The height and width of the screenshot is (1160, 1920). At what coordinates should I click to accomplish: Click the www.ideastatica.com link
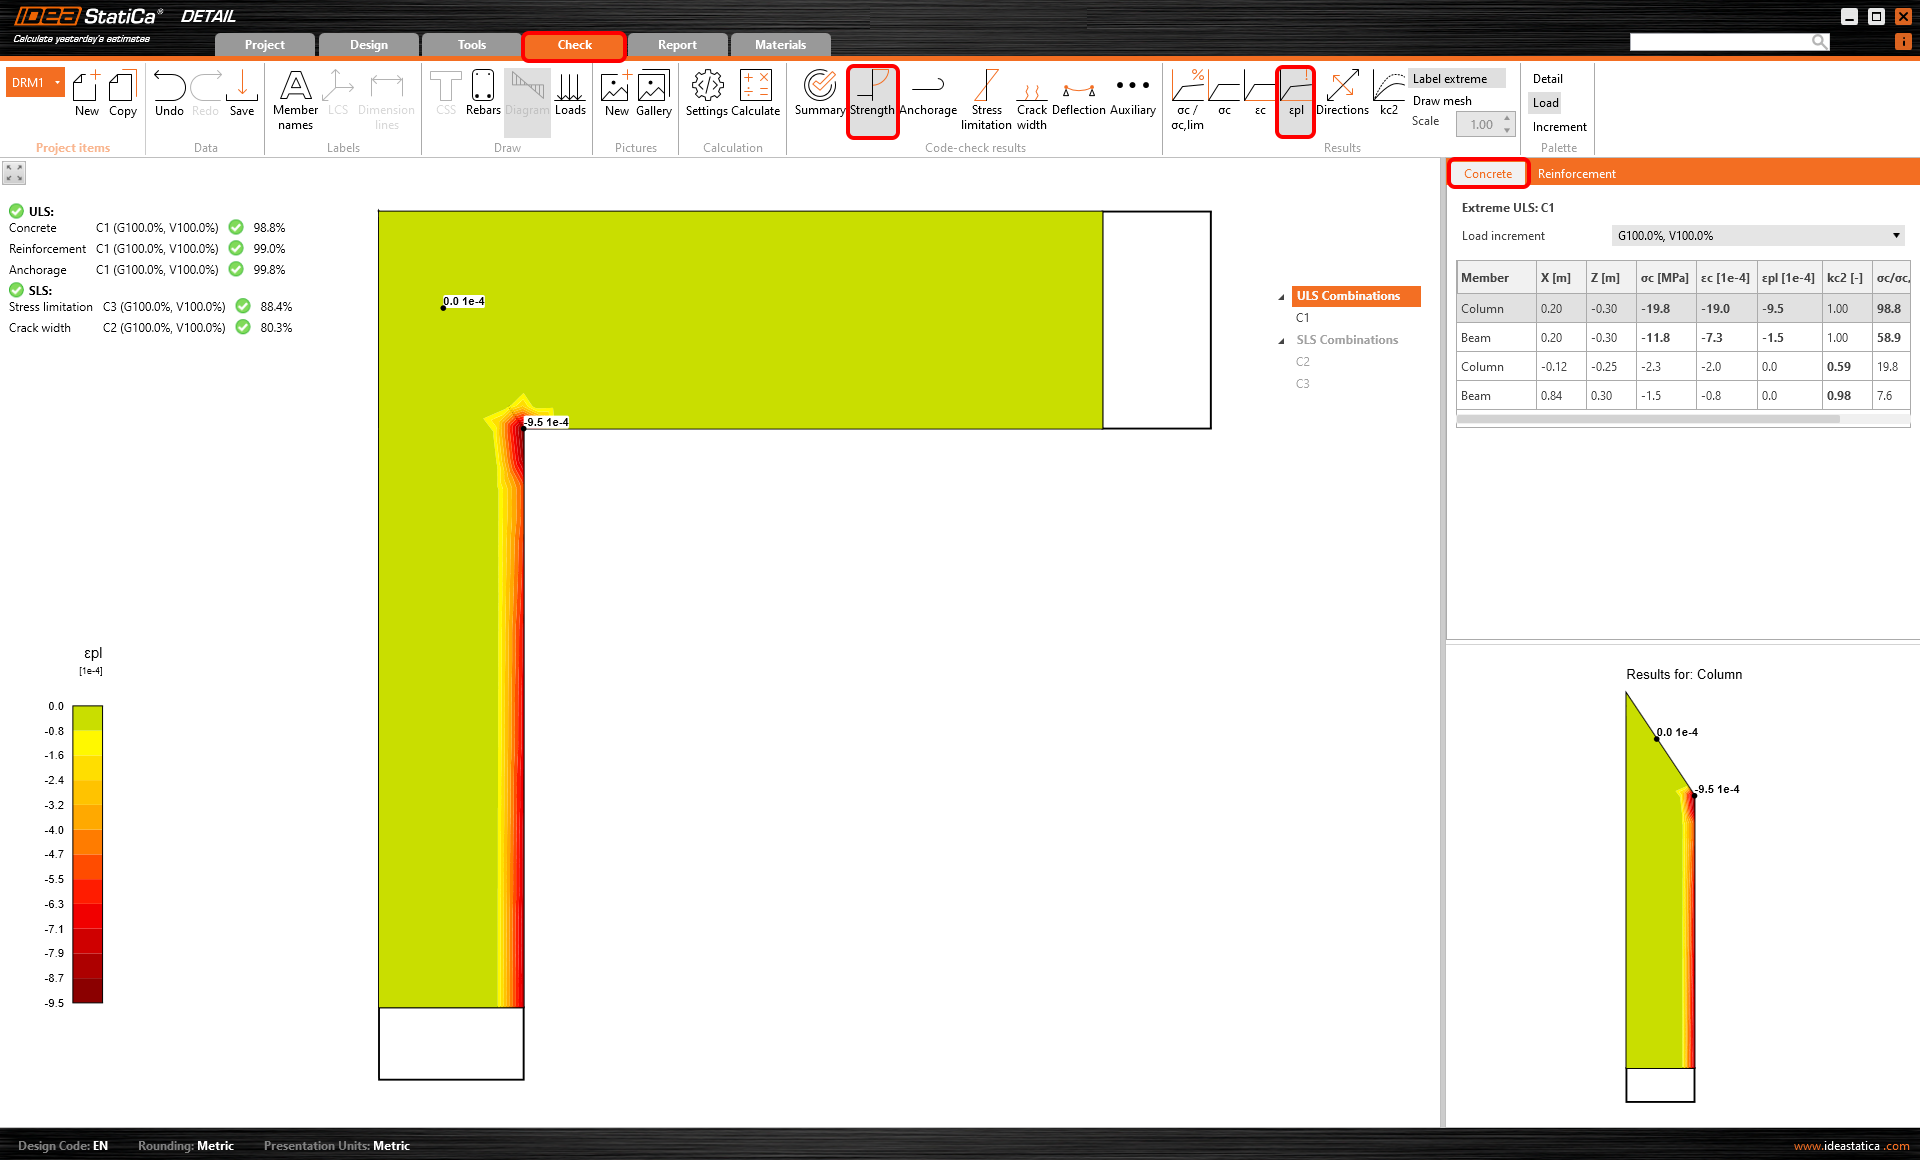pos(1851,1146)
